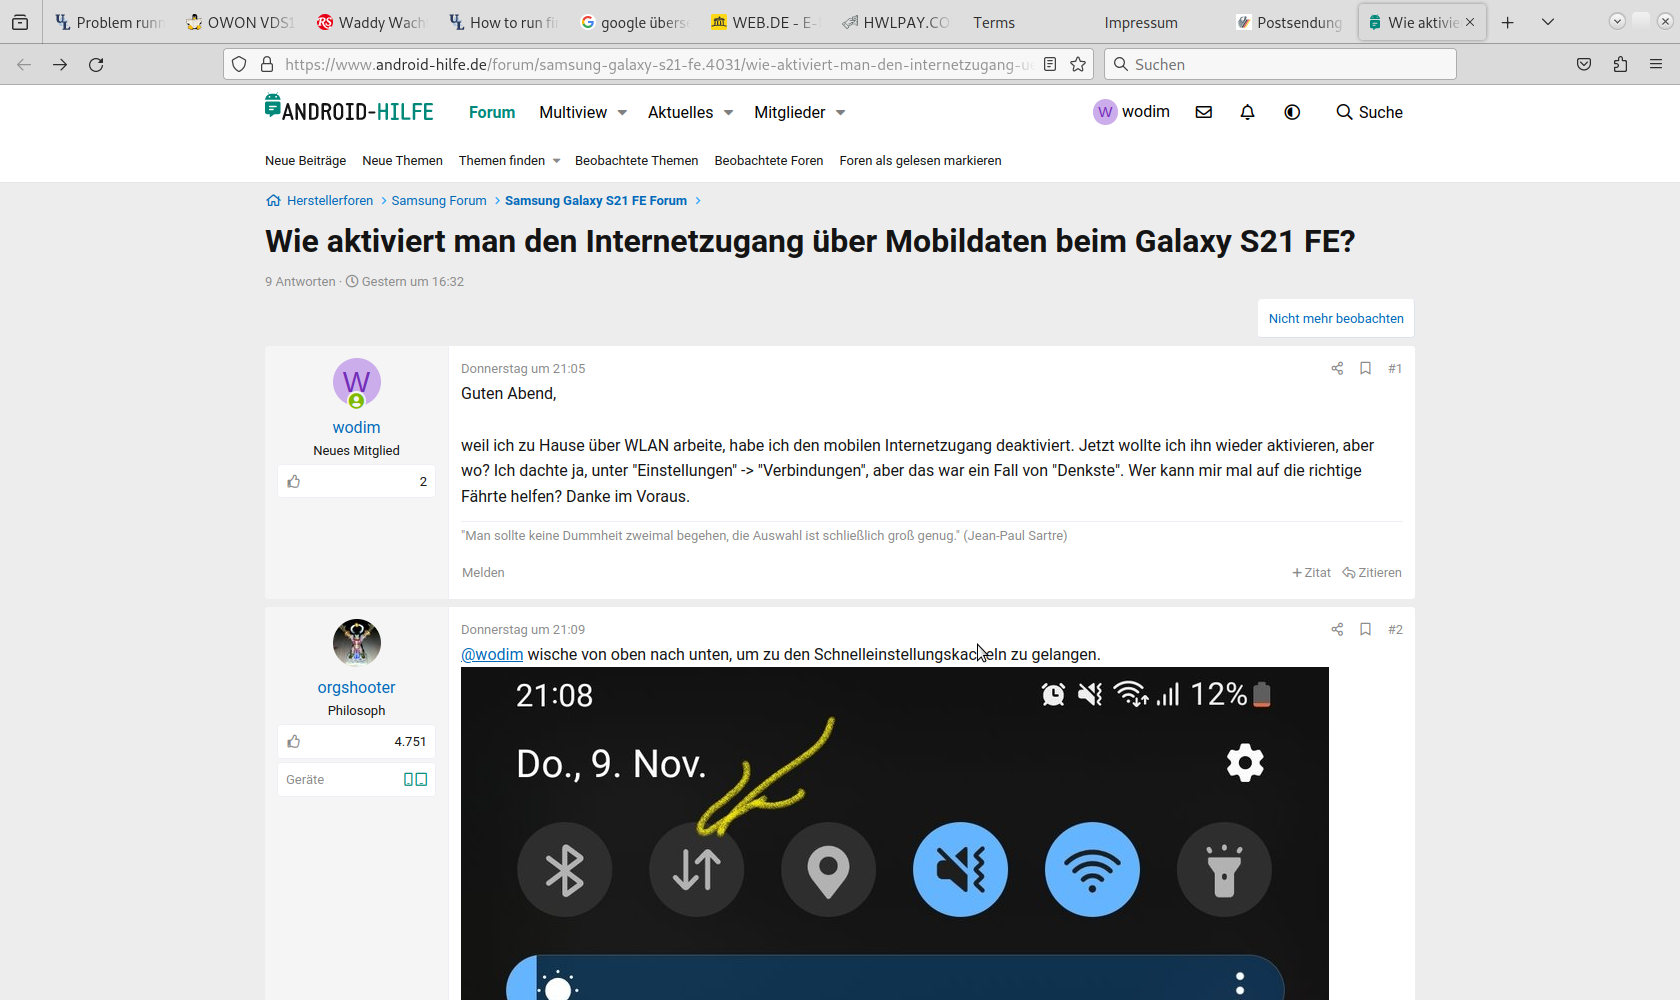Viewport: 1680px width, 1000px height.
Task: Expand the Aktuelles menu arrow
Action: 728,113
